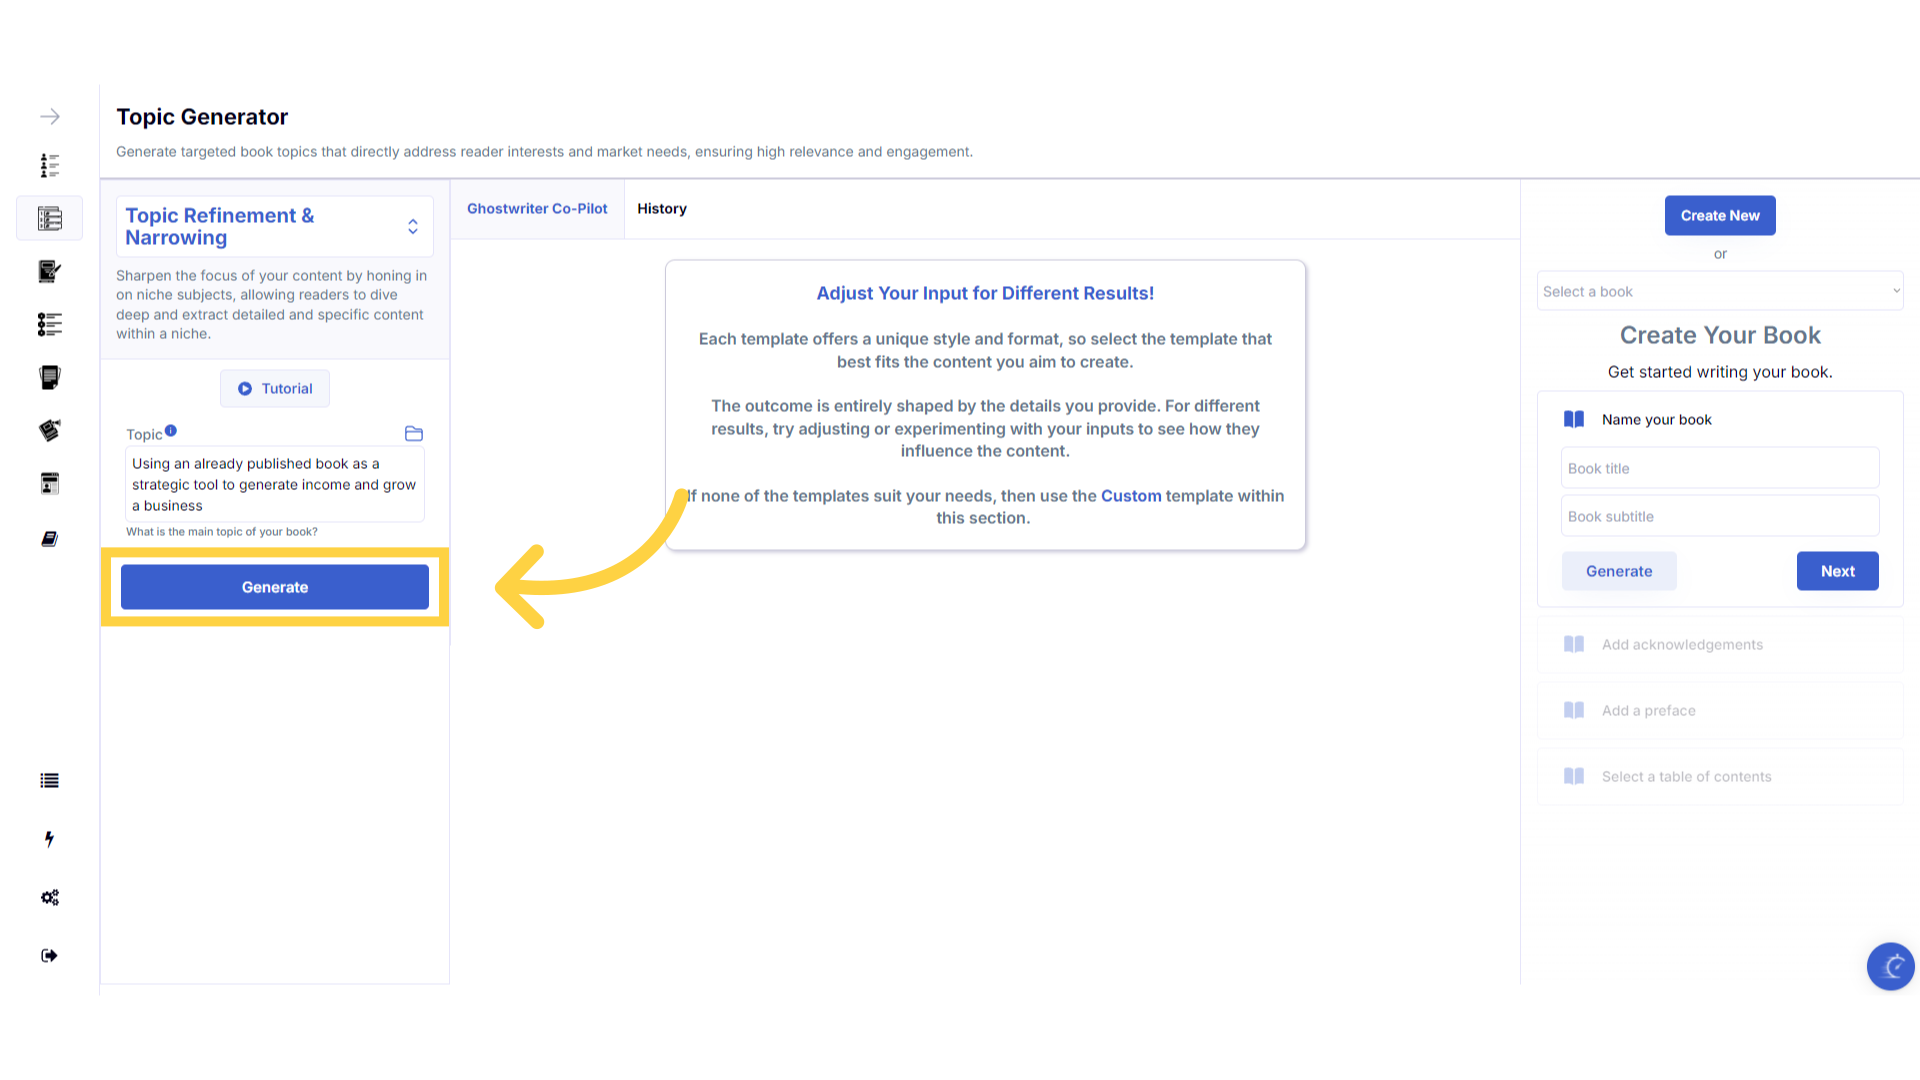Click the blue Generate button under Topic
The image size is (1920, 1080).
(x=275, y=587)
